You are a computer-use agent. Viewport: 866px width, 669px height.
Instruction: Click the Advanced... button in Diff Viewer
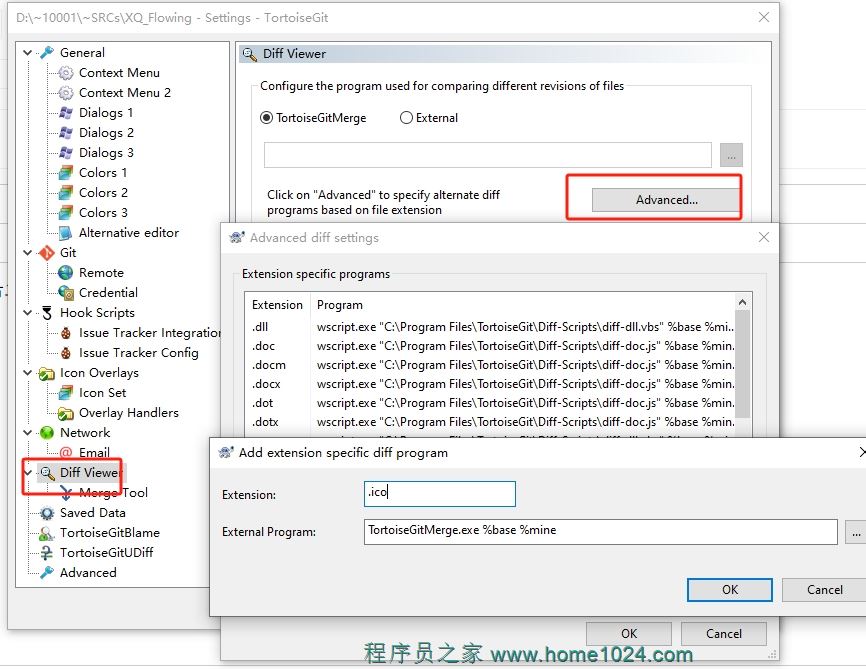[666, 200]
